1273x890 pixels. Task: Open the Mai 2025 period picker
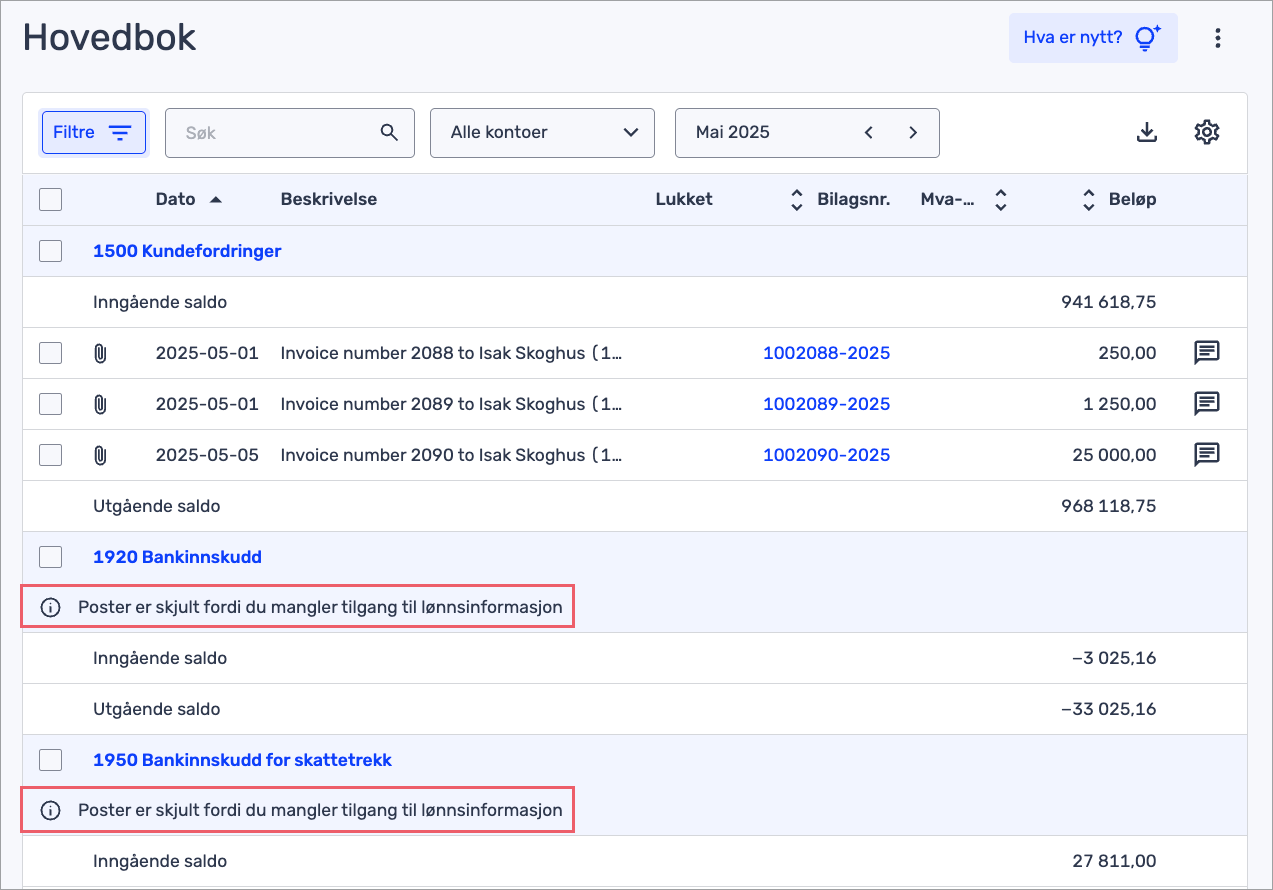pyautogui.click(x=807, y=133)
